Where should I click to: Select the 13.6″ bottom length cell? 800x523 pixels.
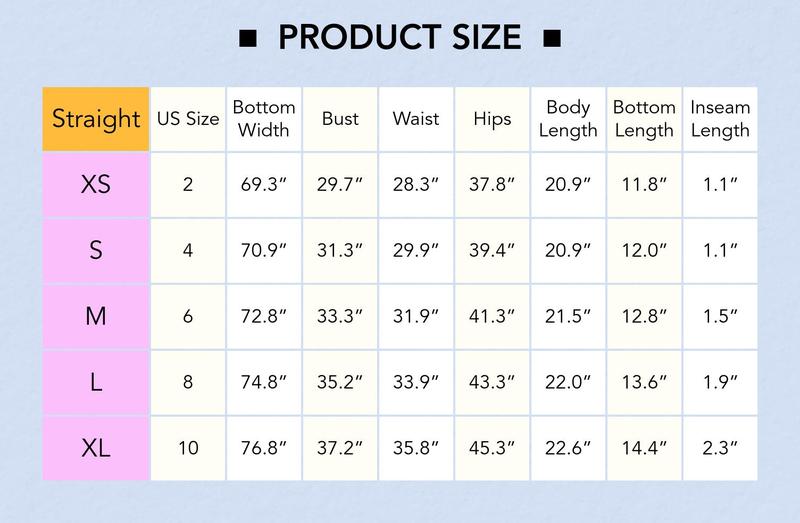[644, 382]
